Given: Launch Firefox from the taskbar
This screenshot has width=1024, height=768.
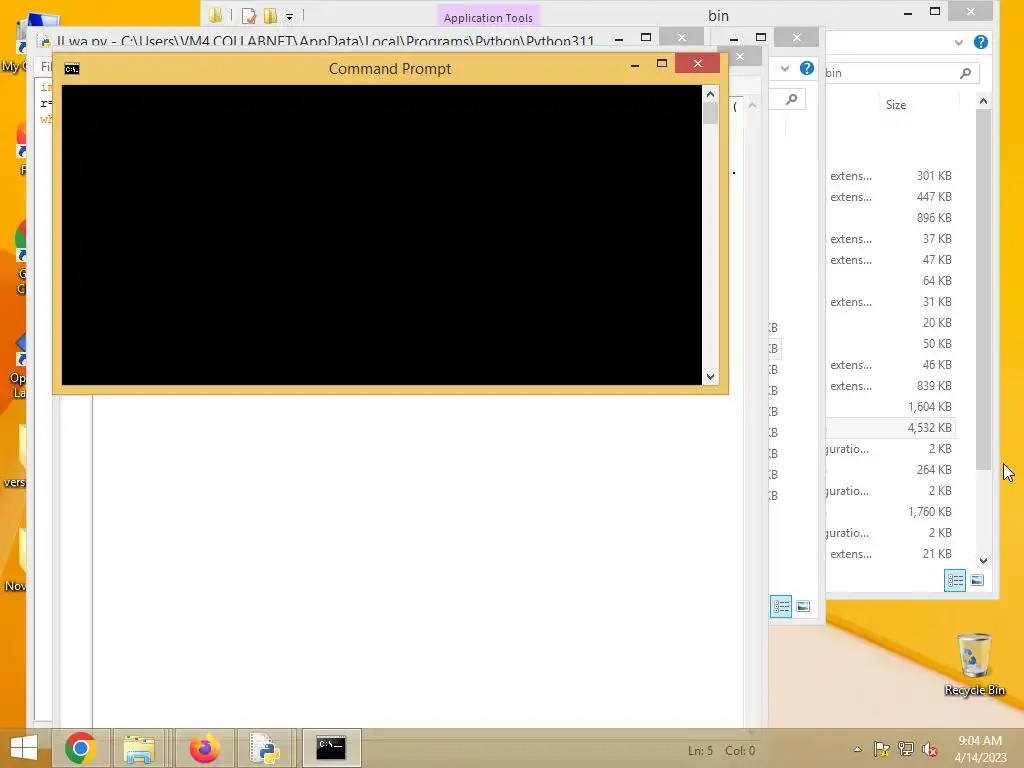Looking at the screenshot, I should pyautogui.click(x=204, y=748).
